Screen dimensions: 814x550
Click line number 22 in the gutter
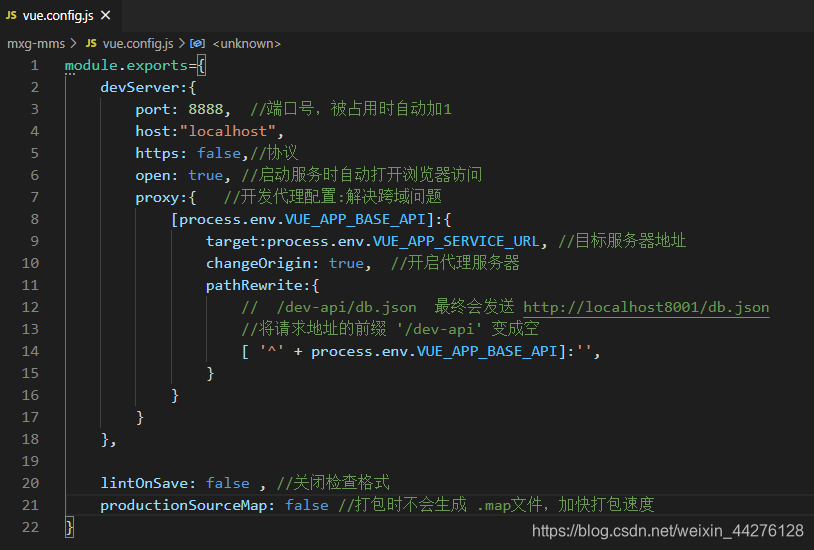(30, 528)
